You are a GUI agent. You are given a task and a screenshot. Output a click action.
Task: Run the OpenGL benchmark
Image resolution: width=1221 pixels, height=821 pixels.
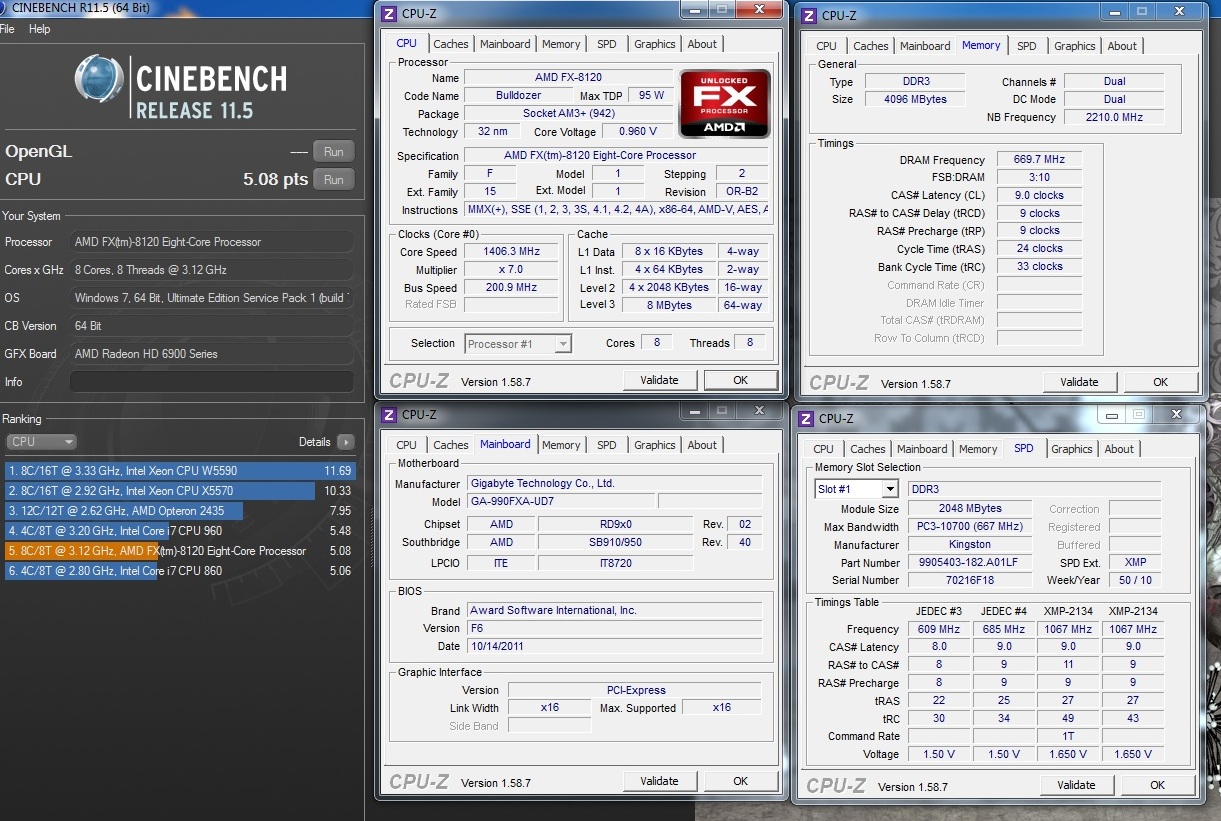point(334,152)
